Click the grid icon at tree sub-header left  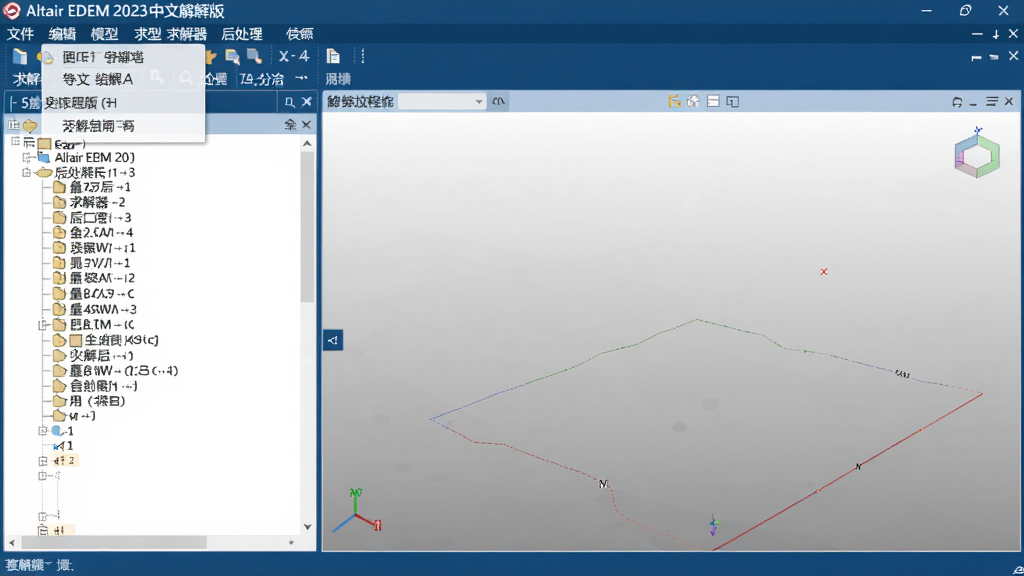13,125
